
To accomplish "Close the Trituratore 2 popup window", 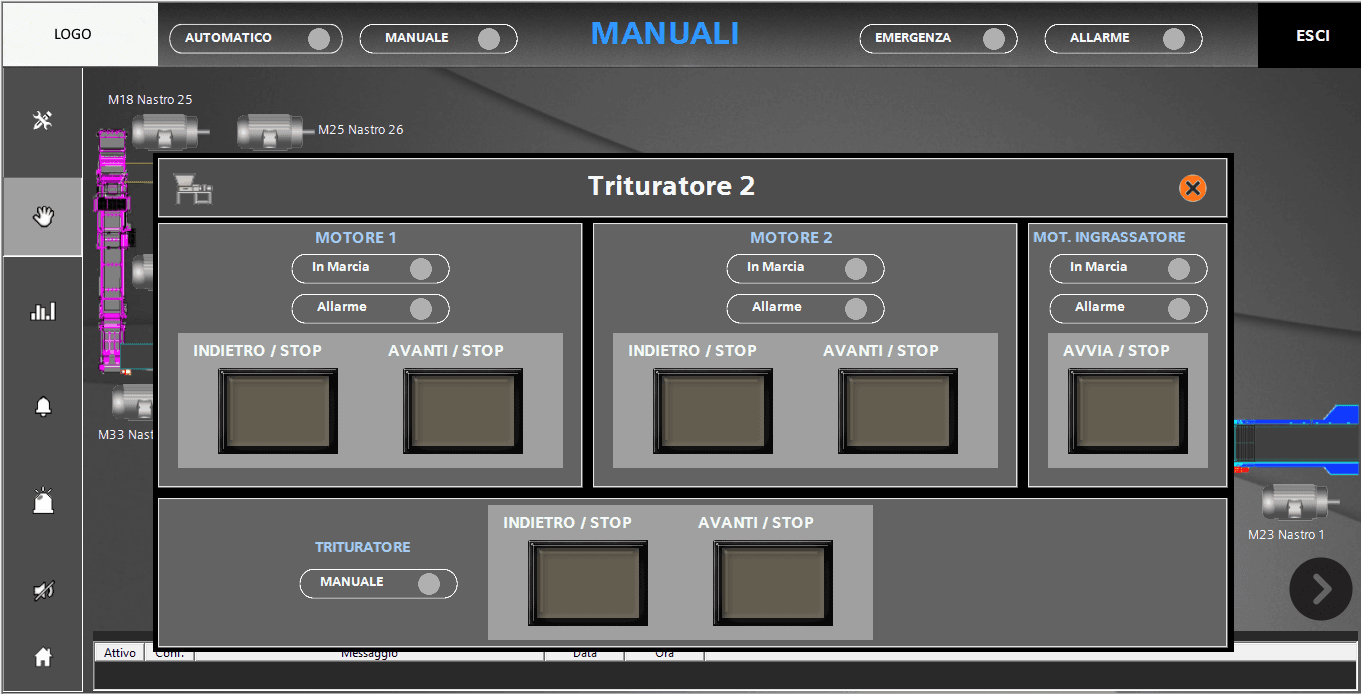I will [x=1192, y=187].
